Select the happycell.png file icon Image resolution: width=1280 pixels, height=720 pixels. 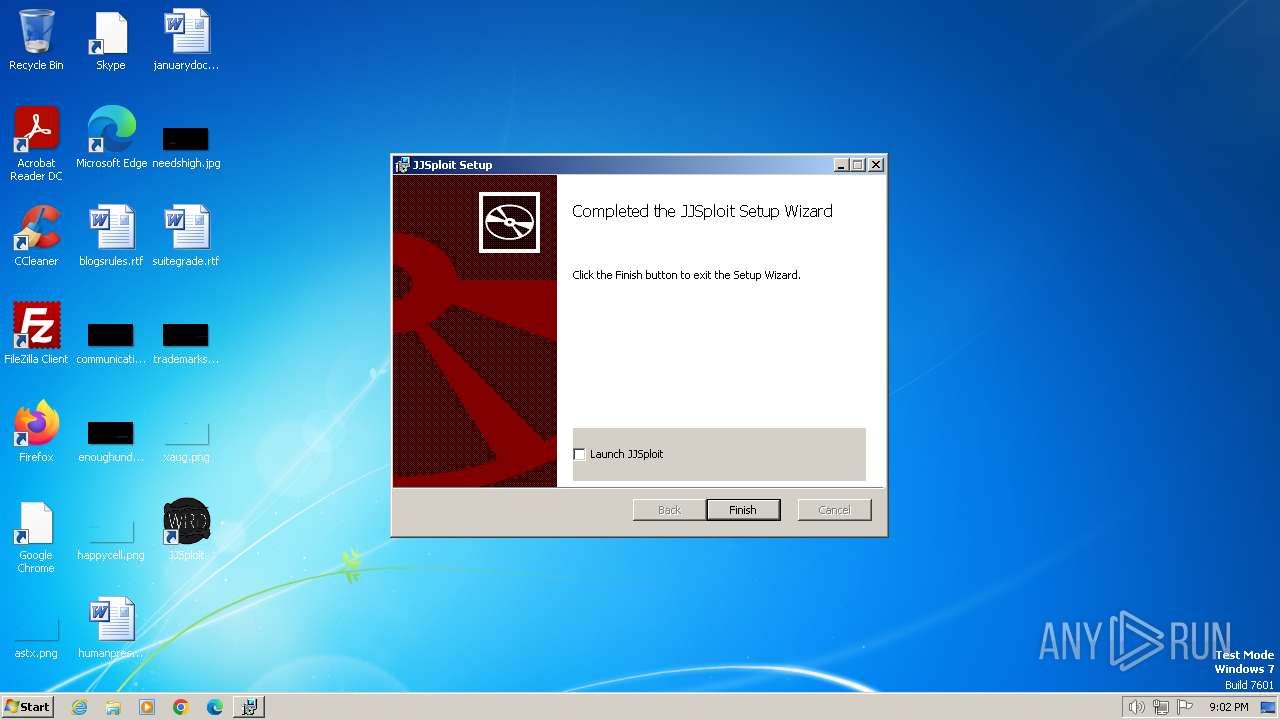111,538
